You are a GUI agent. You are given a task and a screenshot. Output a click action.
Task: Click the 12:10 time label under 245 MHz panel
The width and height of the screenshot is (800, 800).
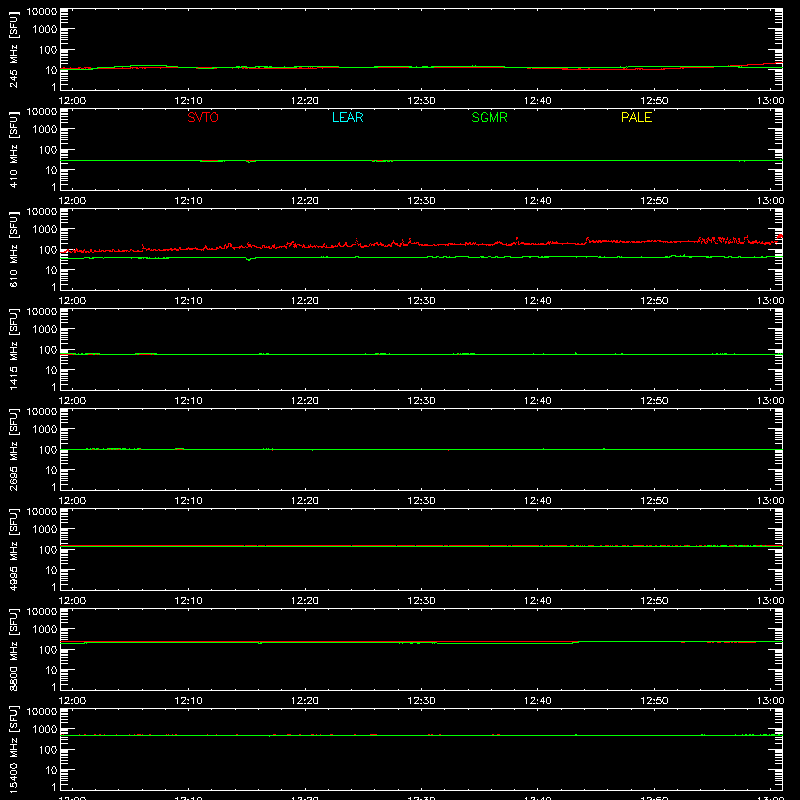point(188,101)
